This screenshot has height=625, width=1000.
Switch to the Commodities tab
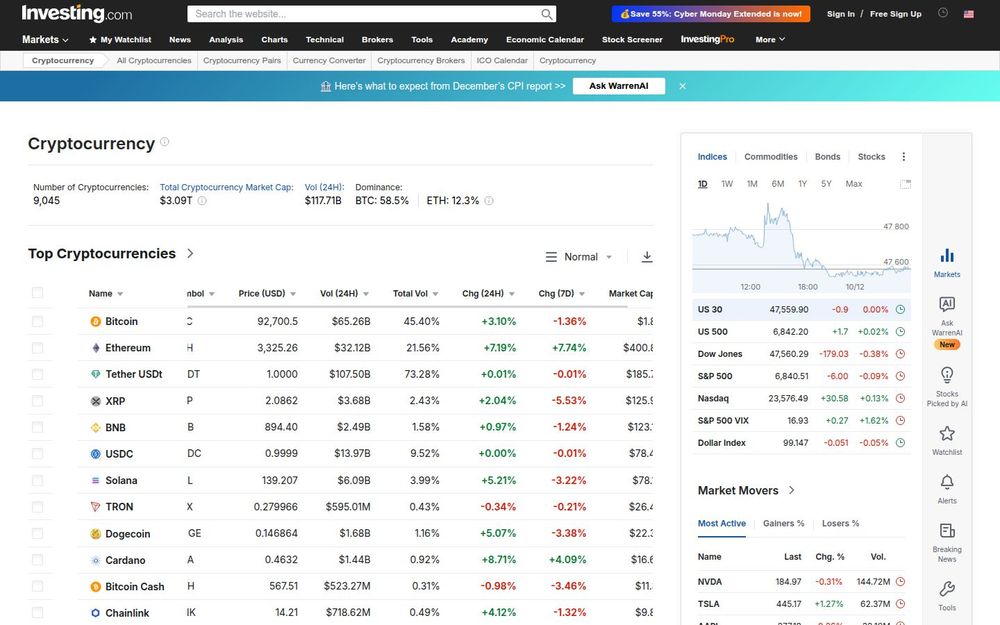770,157
